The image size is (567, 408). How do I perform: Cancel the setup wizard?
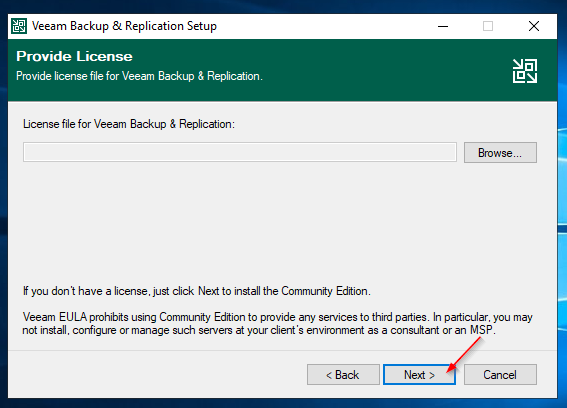pyautogui.click(x=500, y=374)
